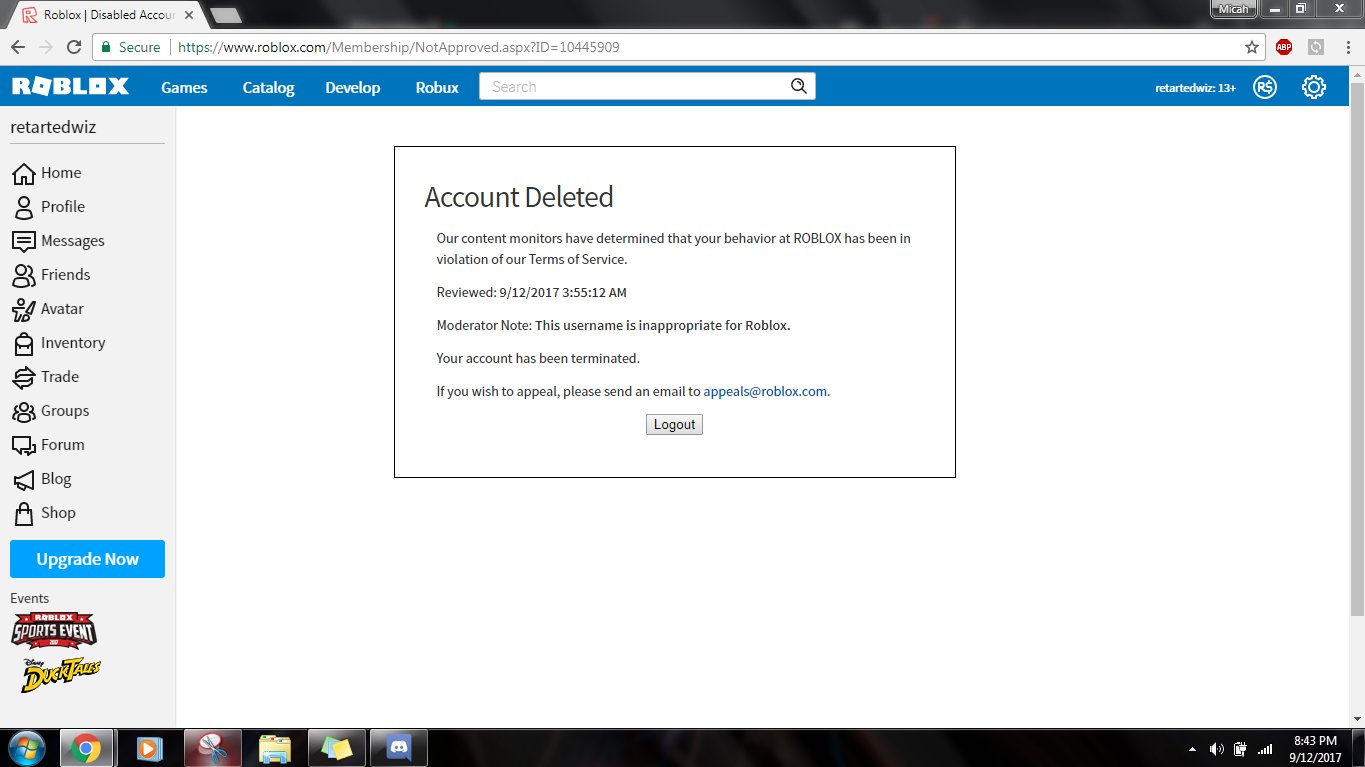Open the Blog megaphone icon in the sidebar

tap(24, 479)
